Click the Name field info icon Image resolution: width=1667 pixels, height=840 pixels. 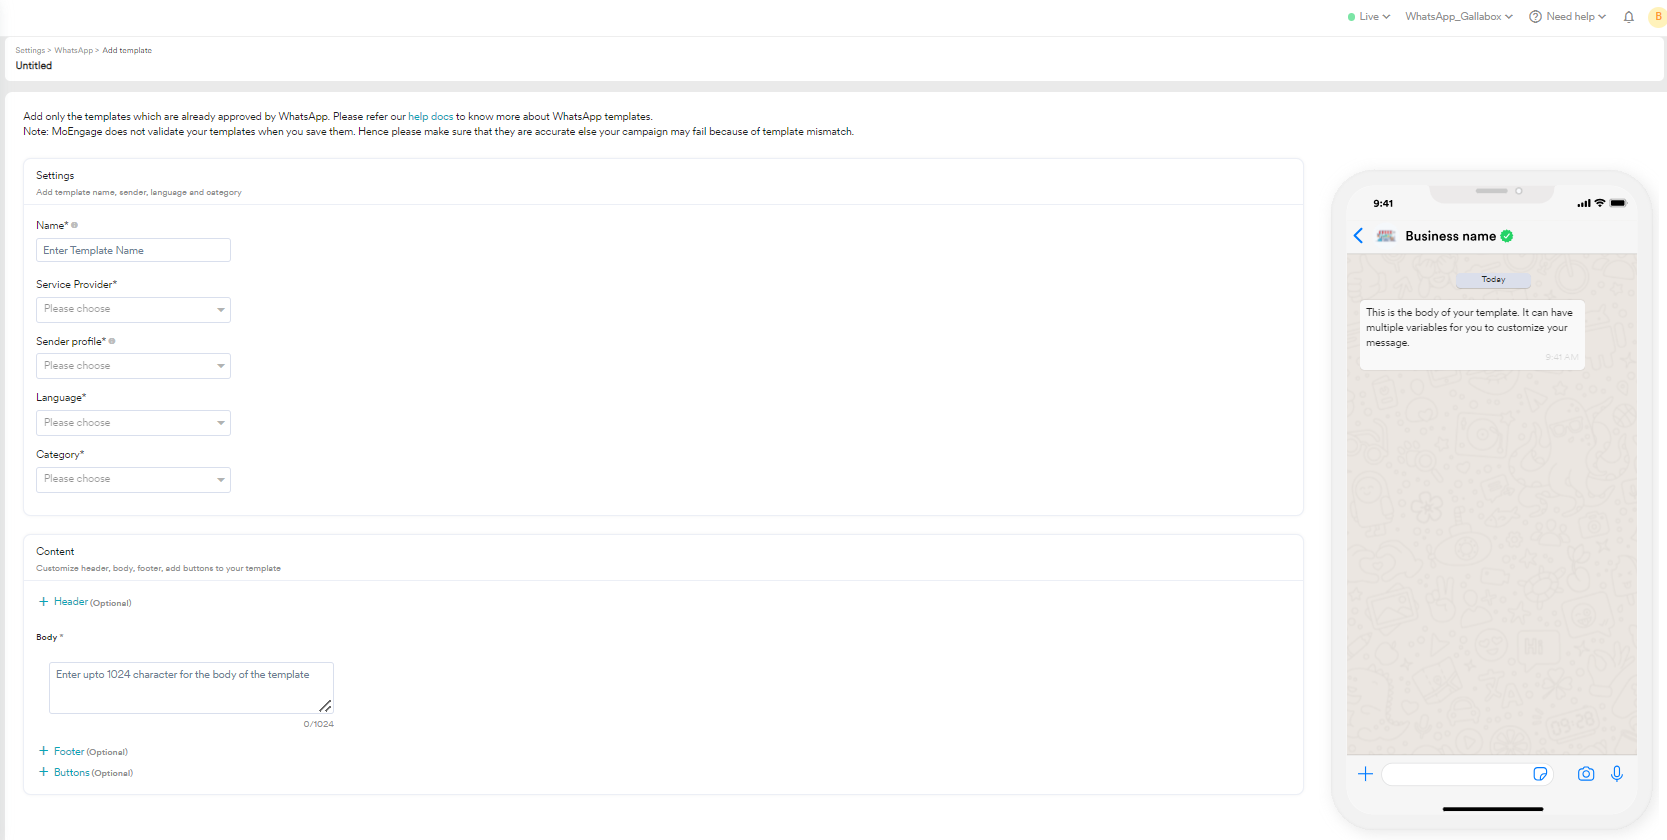pyautogui.click(x=75, y=225)
